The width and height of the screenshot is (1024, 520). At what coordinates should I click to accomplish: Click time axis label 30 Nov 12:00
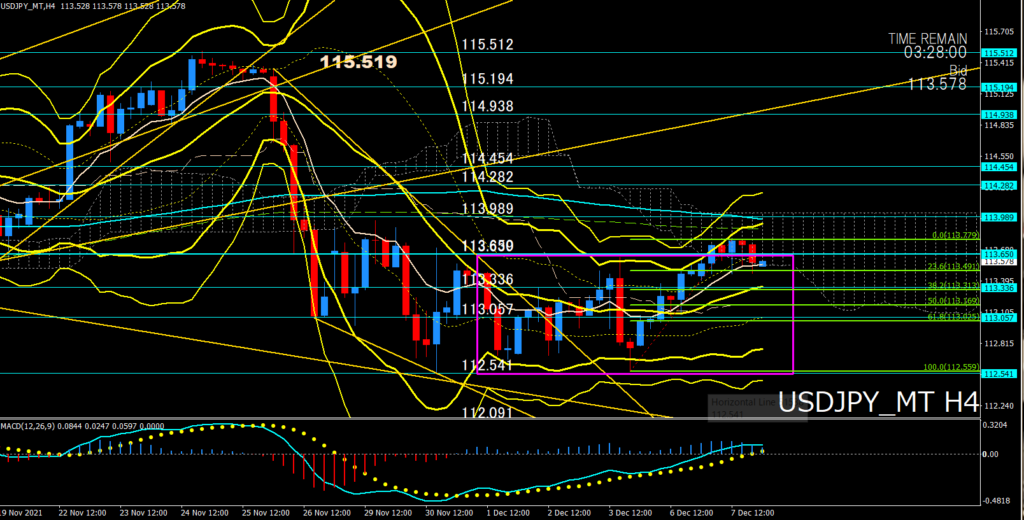click(x=451, y=513)
